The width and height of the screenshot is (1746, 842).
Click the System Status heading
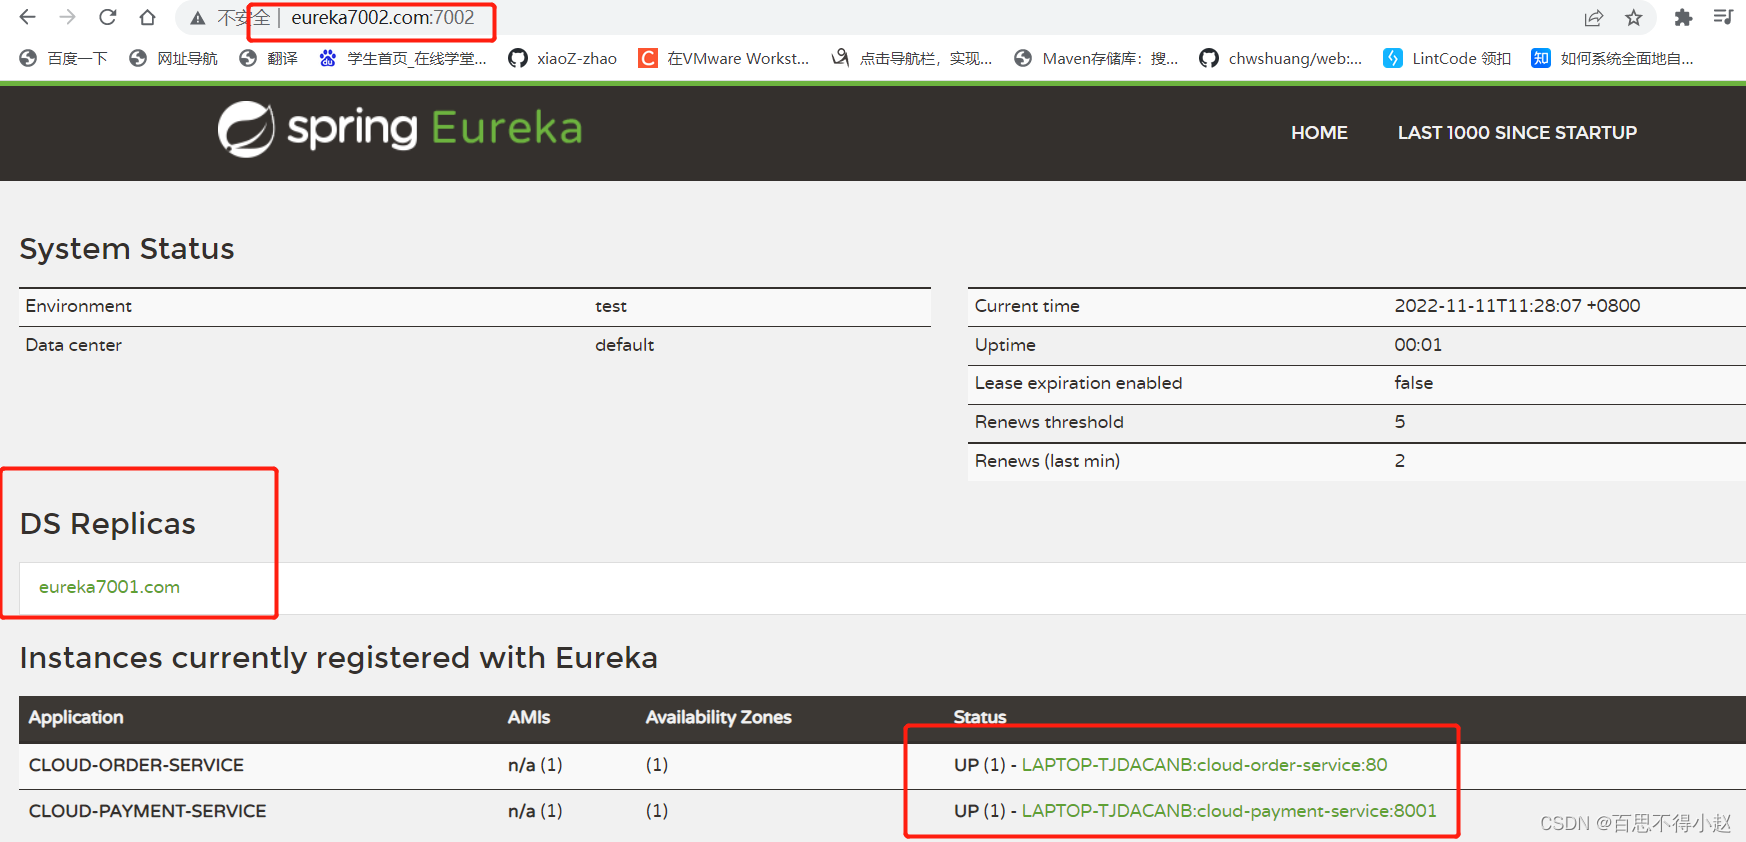point(127,248)
